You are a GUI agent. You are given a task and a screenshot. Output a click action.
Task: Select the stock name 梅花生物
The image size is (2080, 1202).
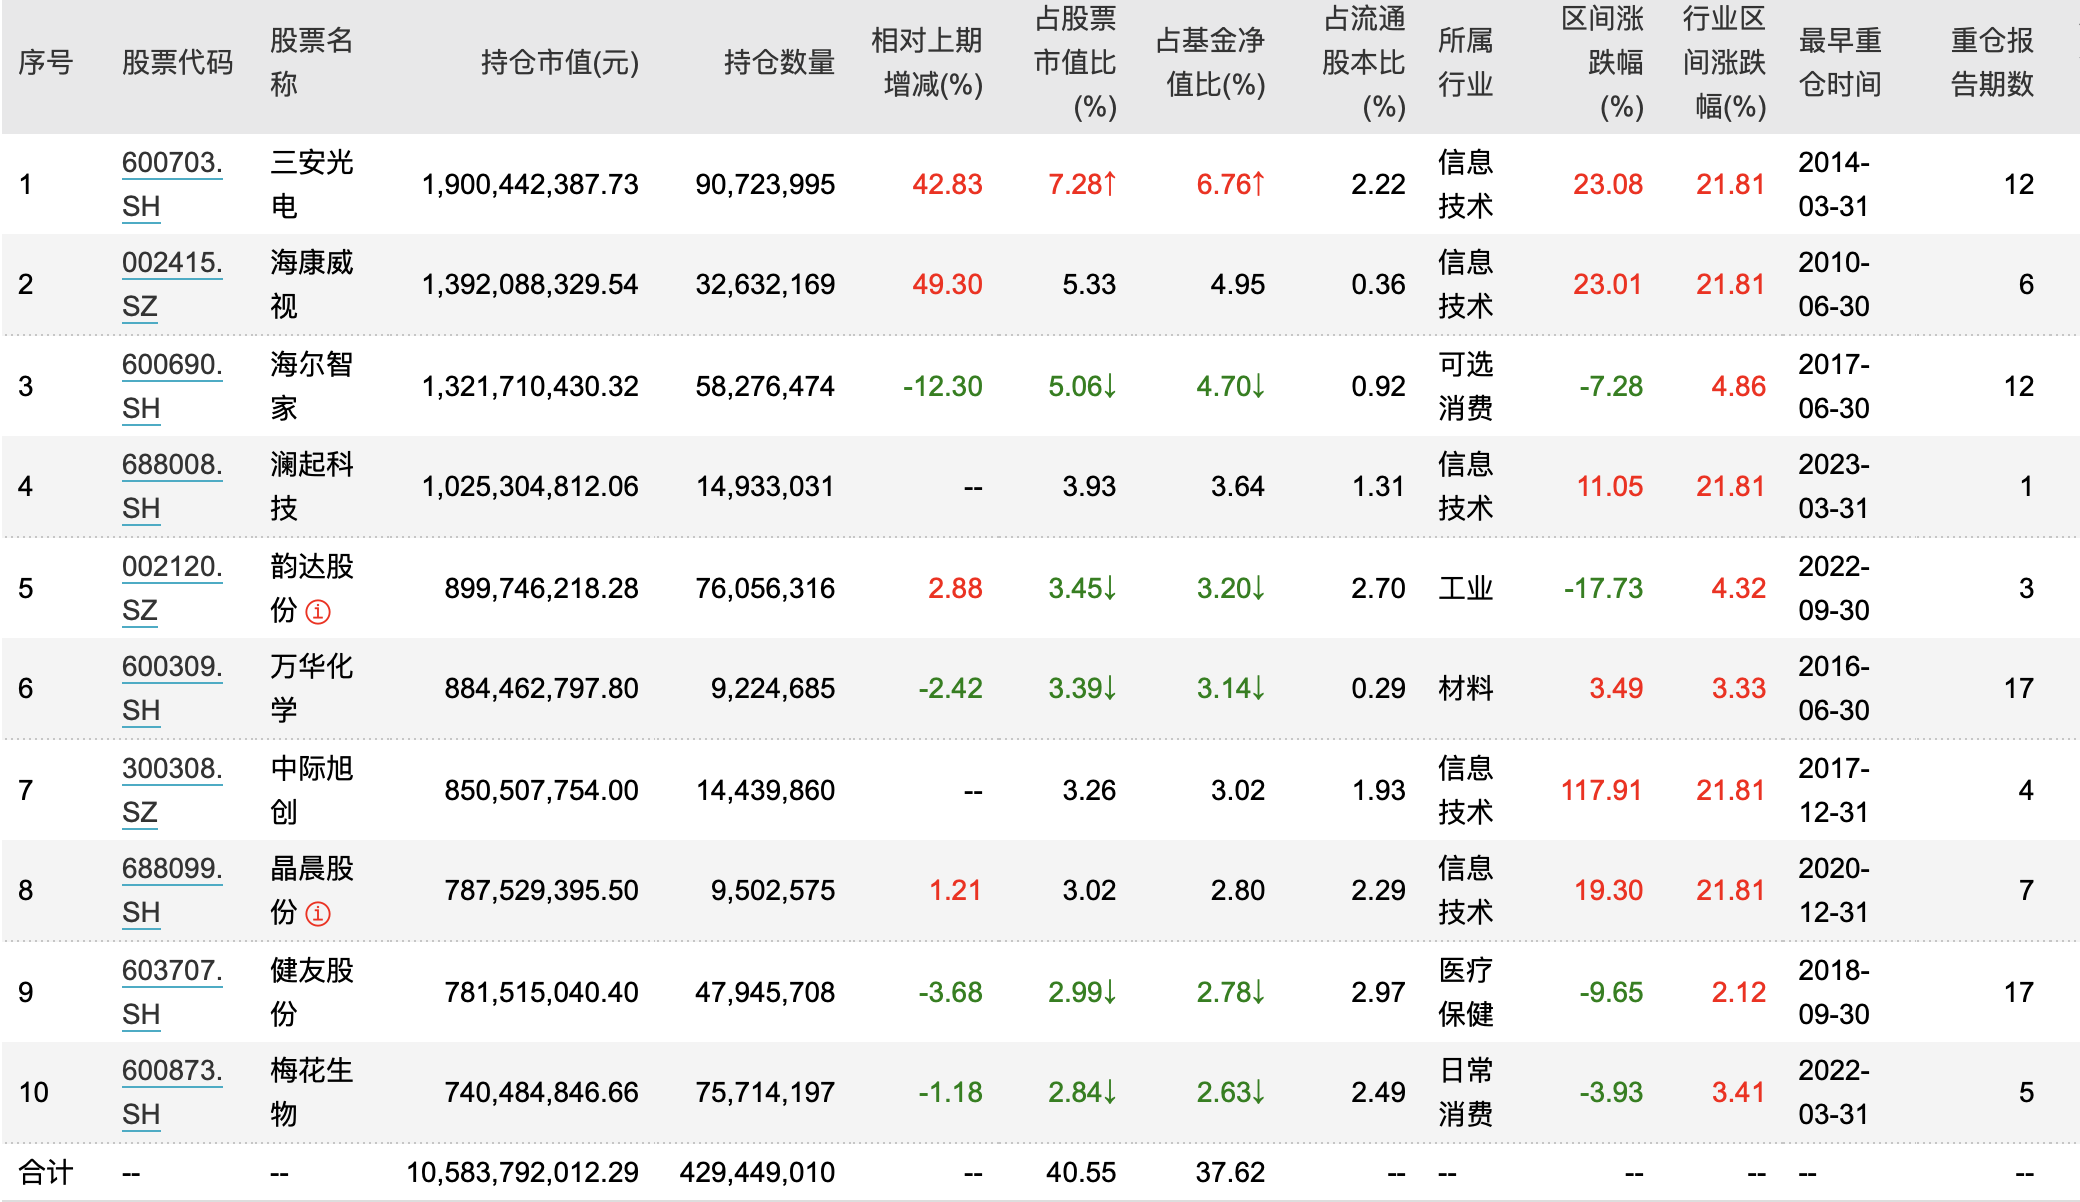[x=312, y=1092]
